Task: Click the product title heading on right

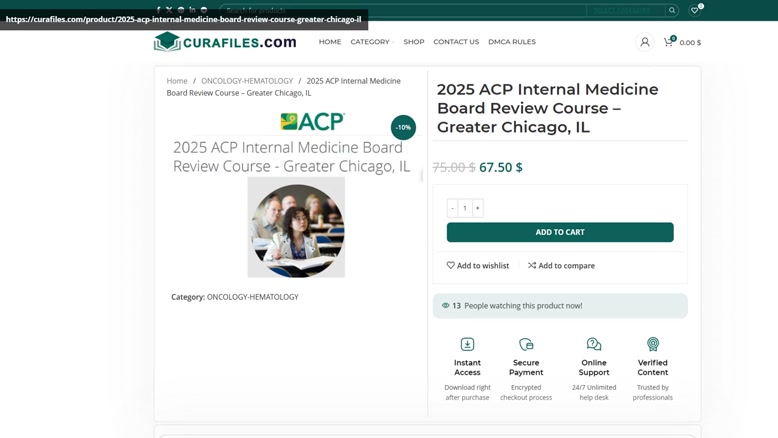Action: pyautogui.click(x=548, y=108)
